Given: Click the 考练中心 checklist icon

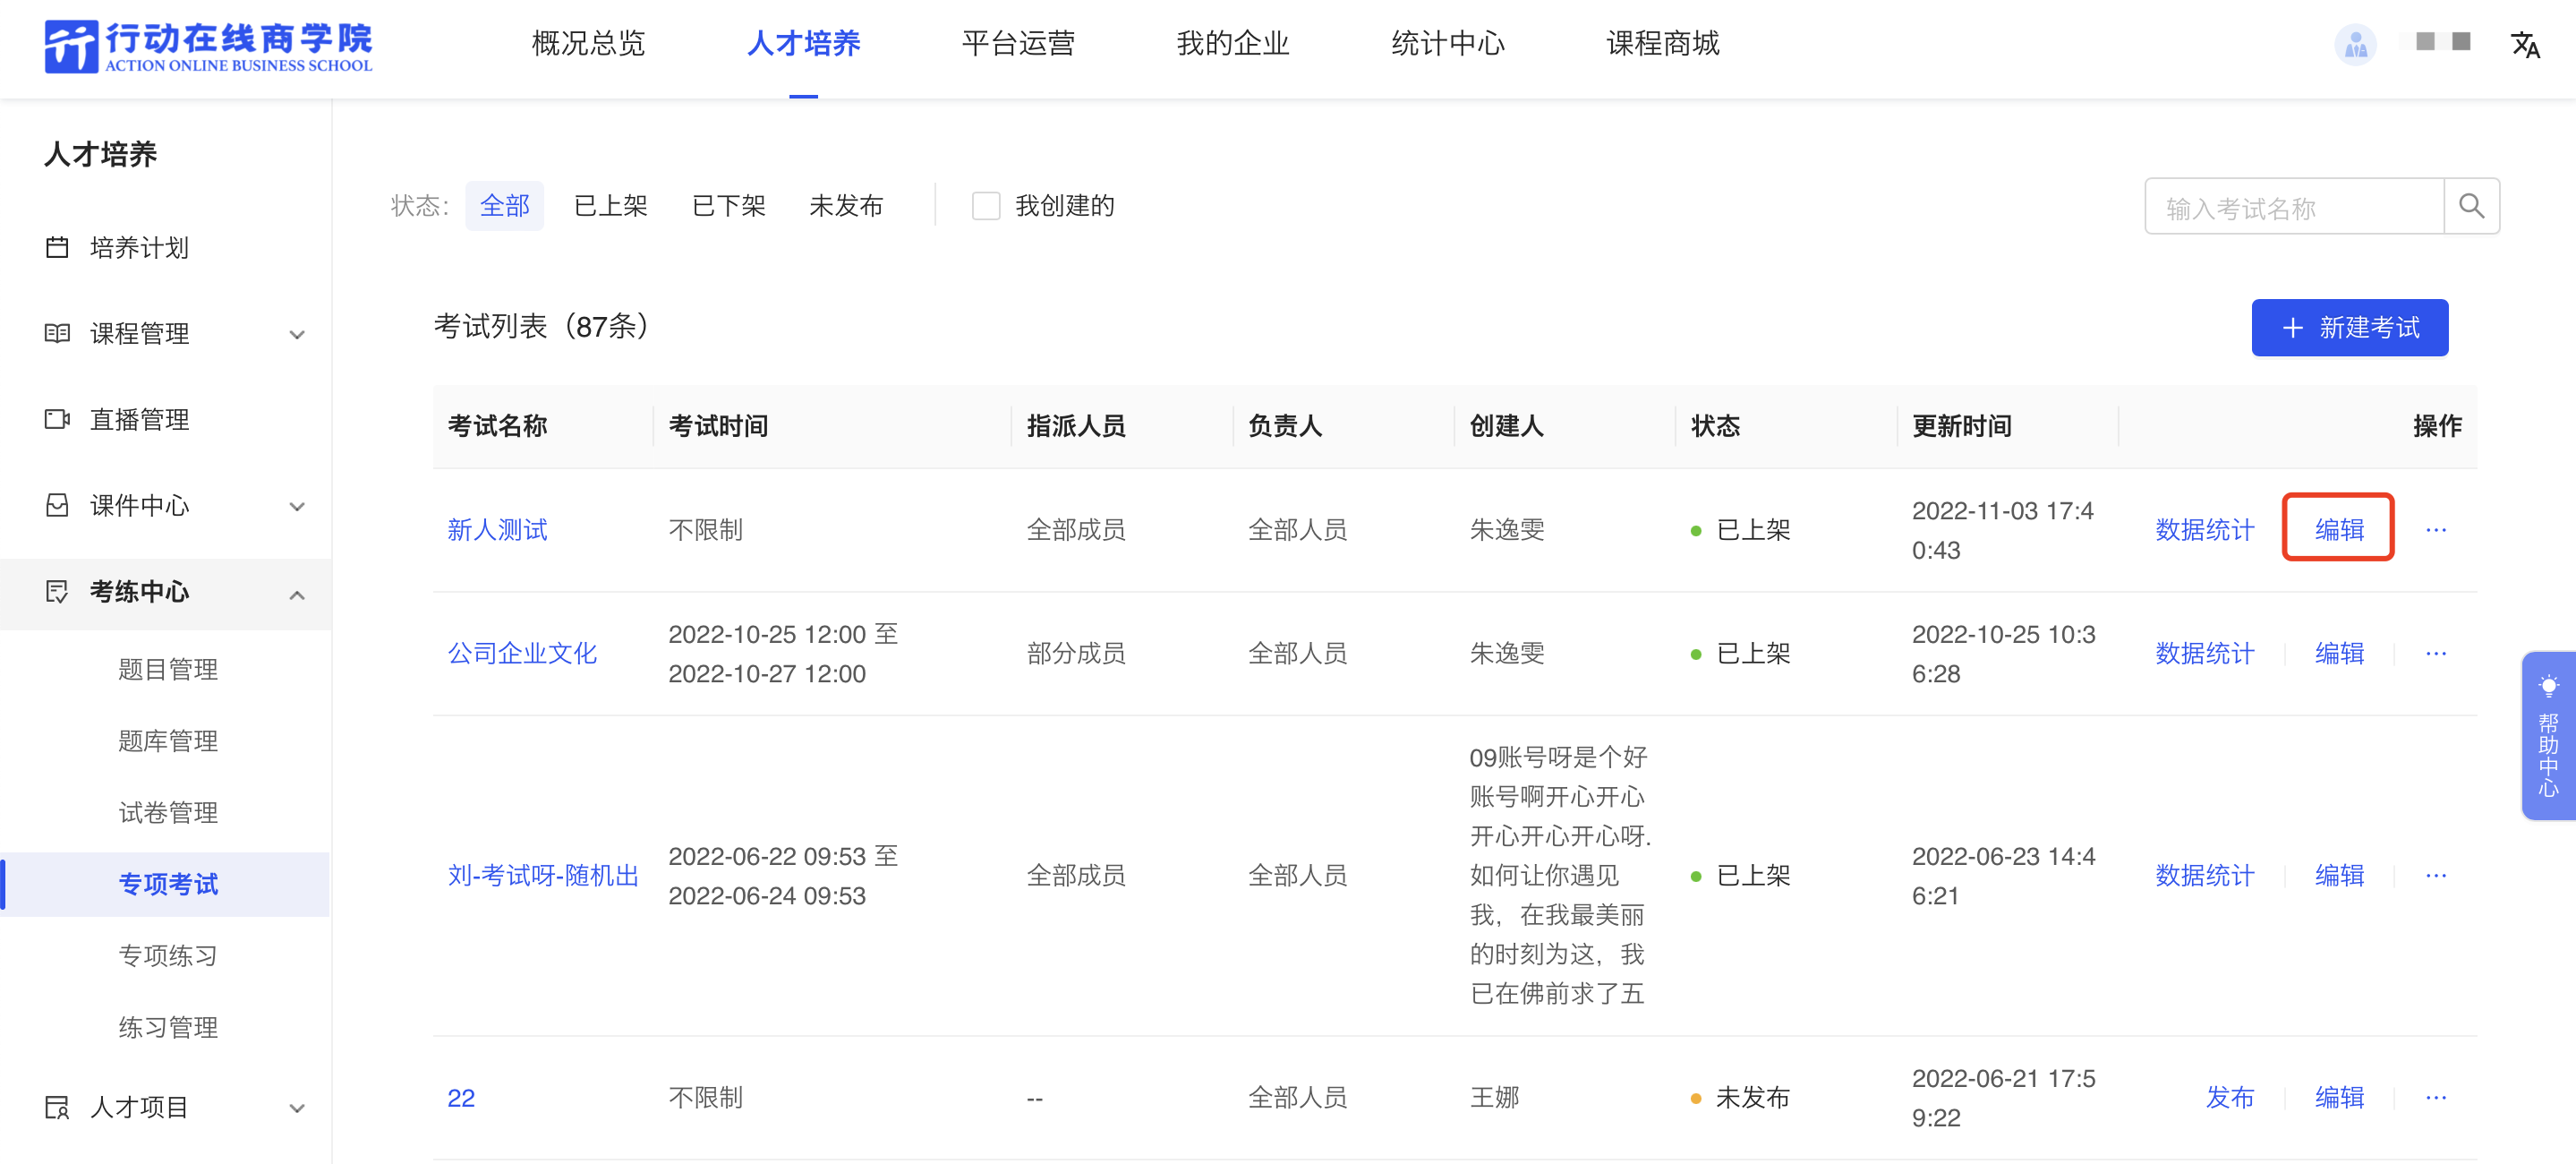Looking at the screenshot, I should point(57,591).
